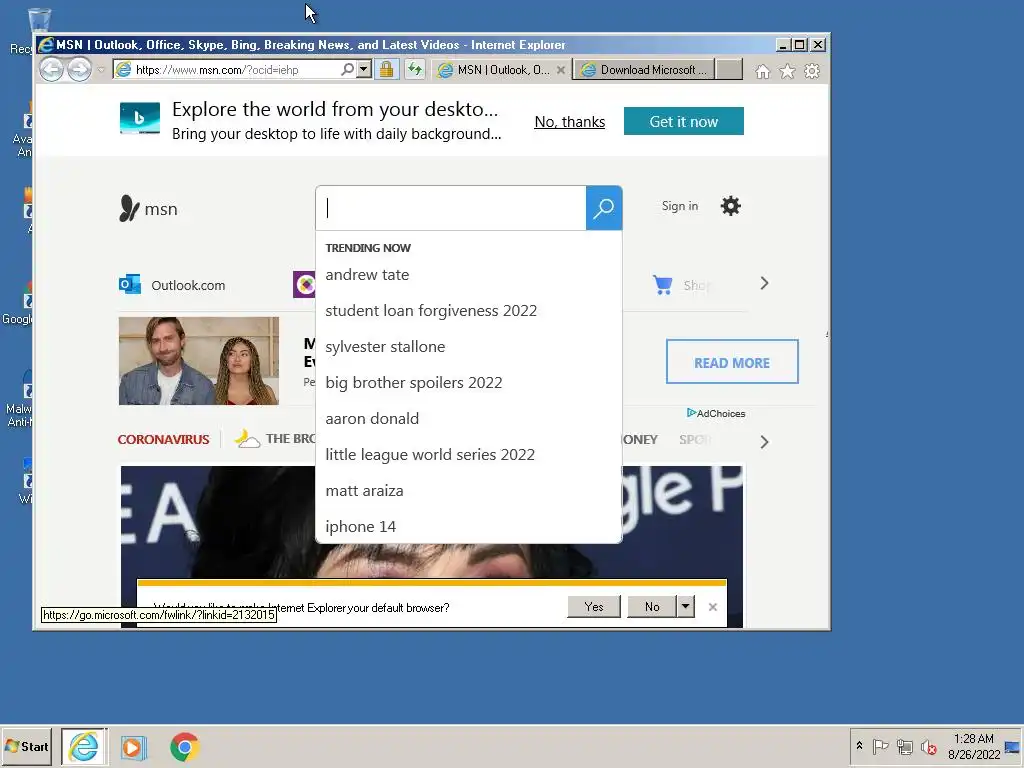Click the shopping cart icon
This screenshot has height=768, width=1024.
pos(662,285)
